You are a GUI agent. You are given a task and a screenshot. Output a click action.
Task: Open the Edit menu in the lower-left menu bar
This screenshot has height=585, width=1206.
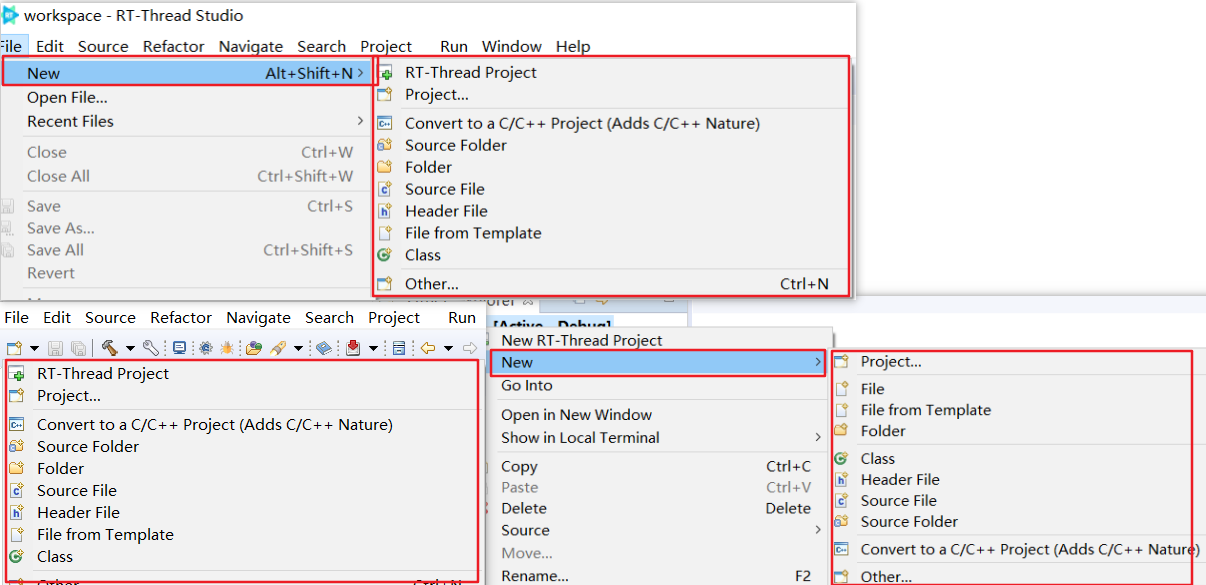coord(57,317)
